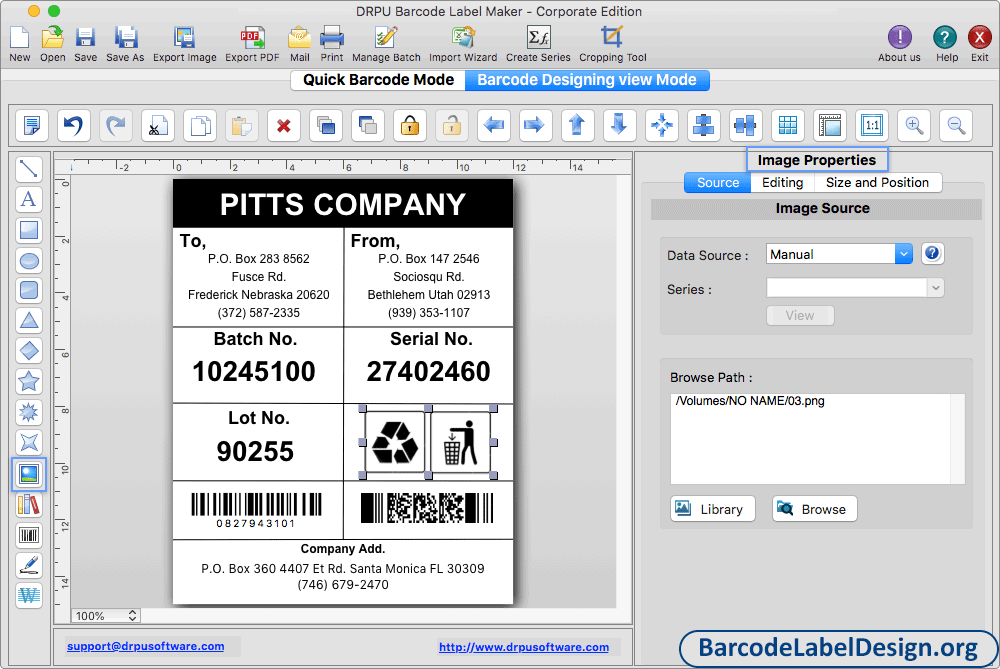
Task: Zoom out of the label canvas
Action: pyautogui.click(x=956, y=125)
